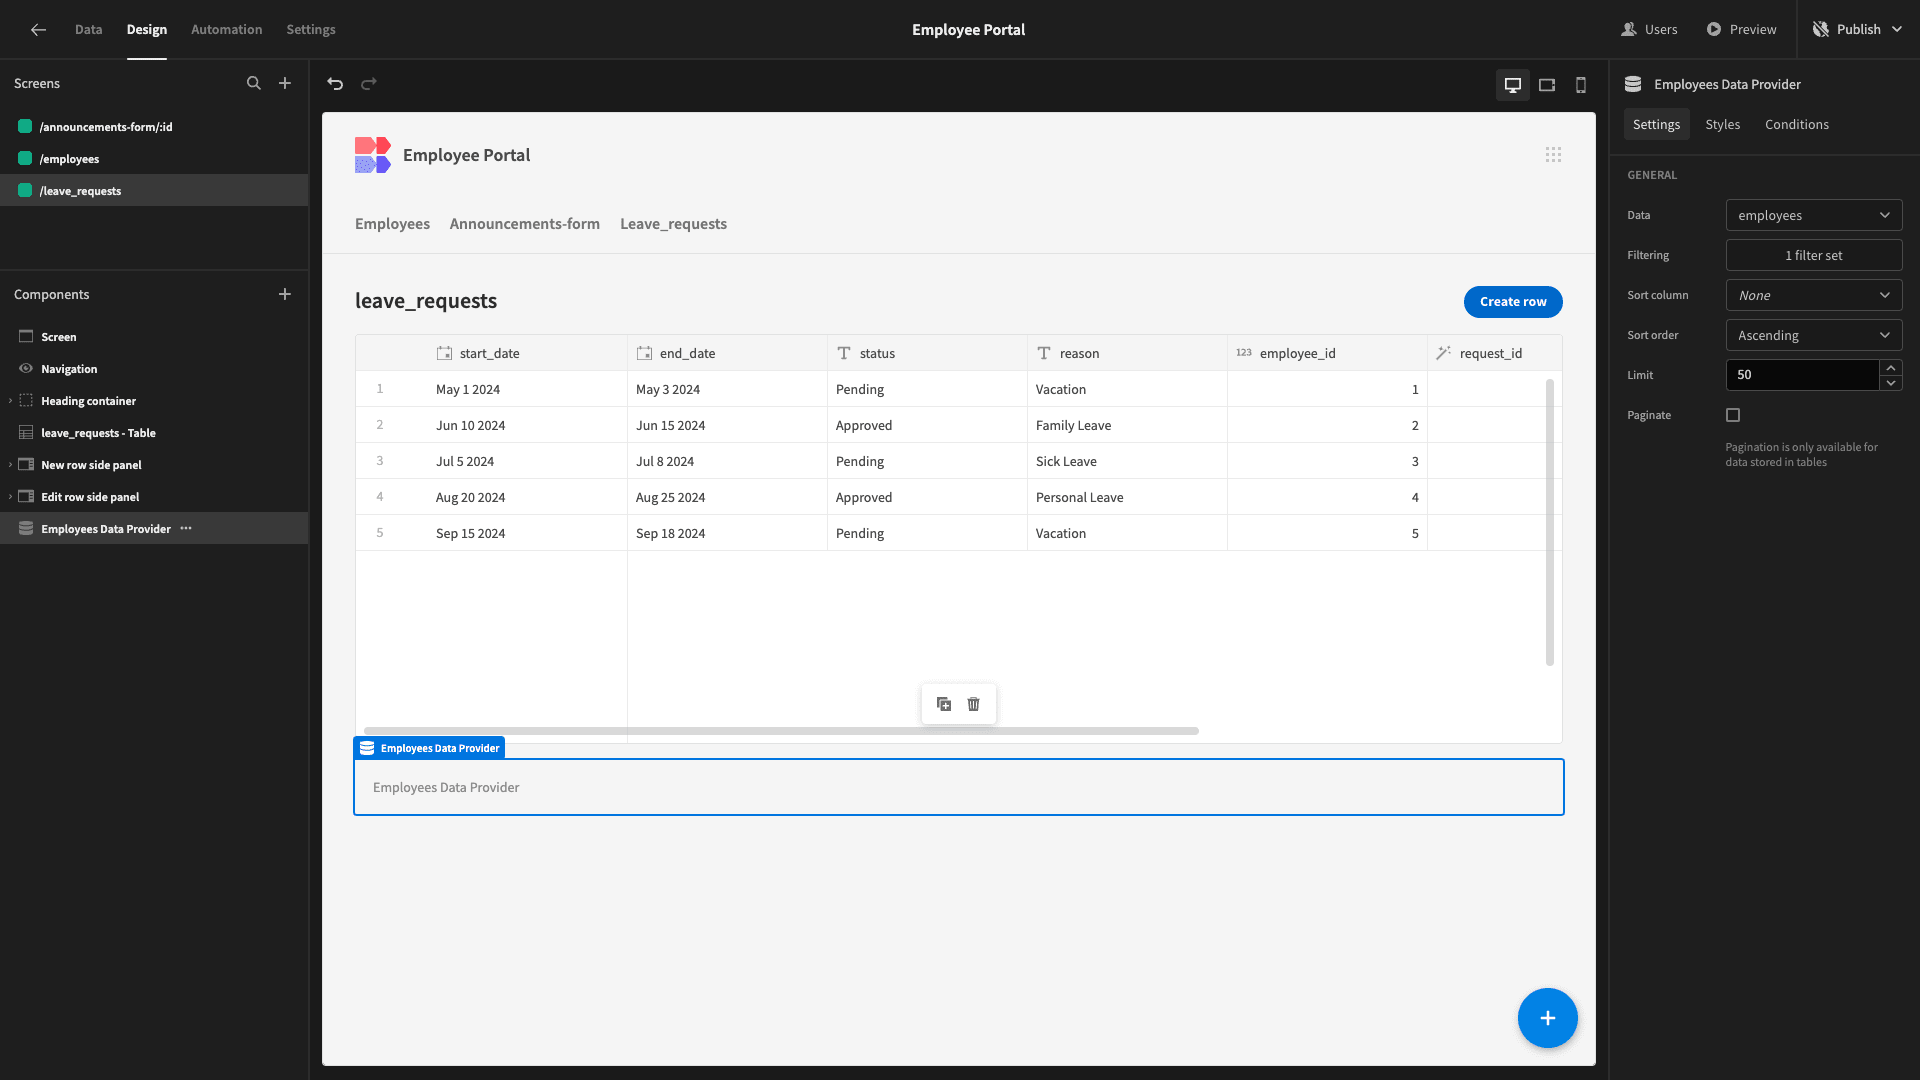Duplicate component with copy icon

pos(944,704)
